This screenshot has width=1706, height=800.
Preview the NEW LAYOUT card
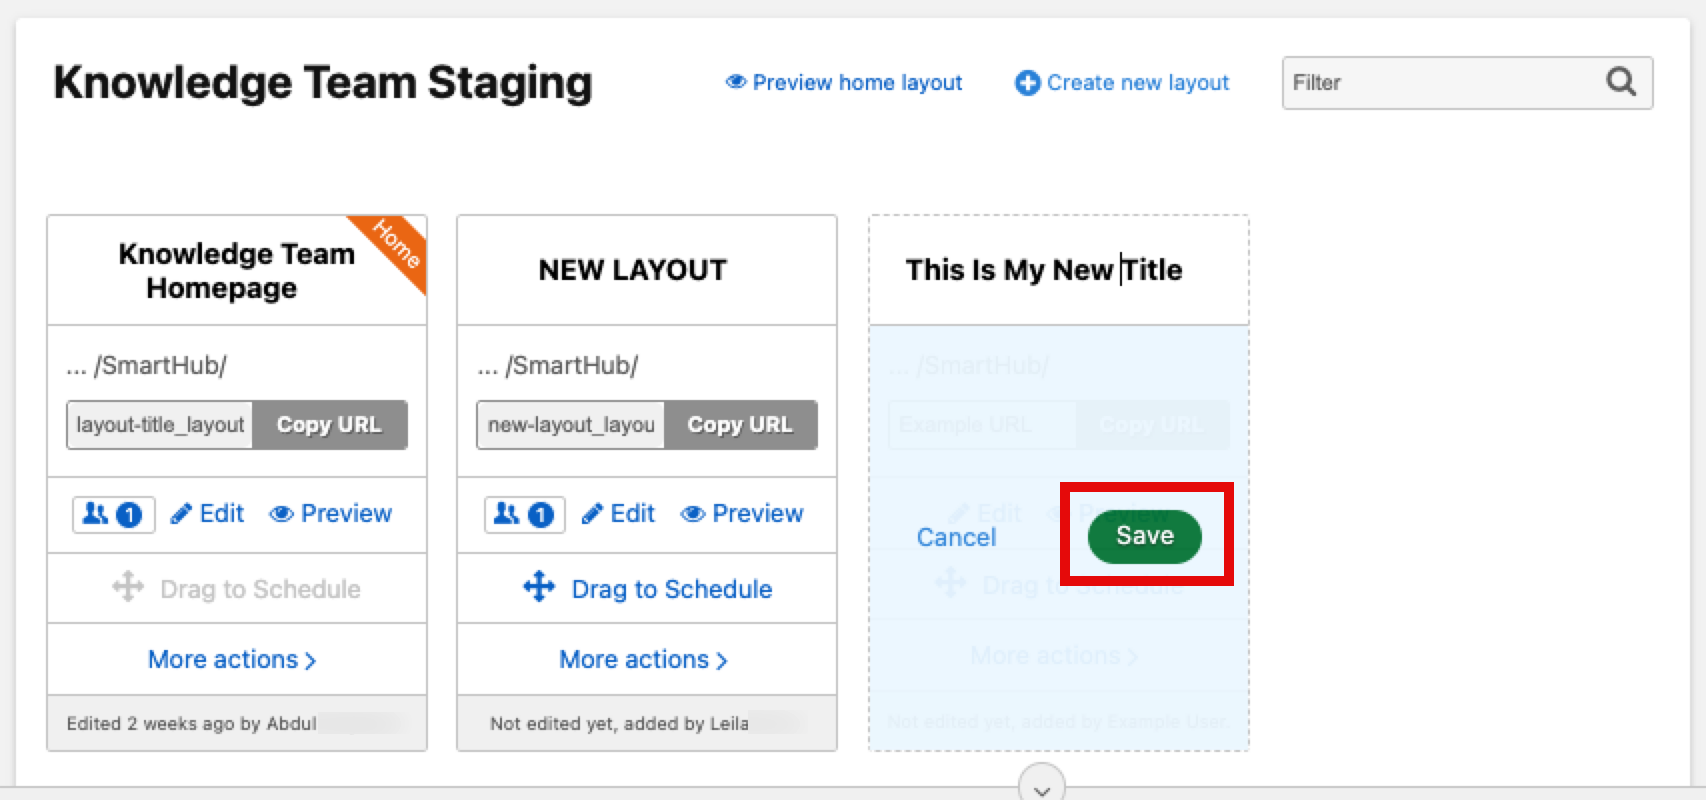click(x=742, y=514)
